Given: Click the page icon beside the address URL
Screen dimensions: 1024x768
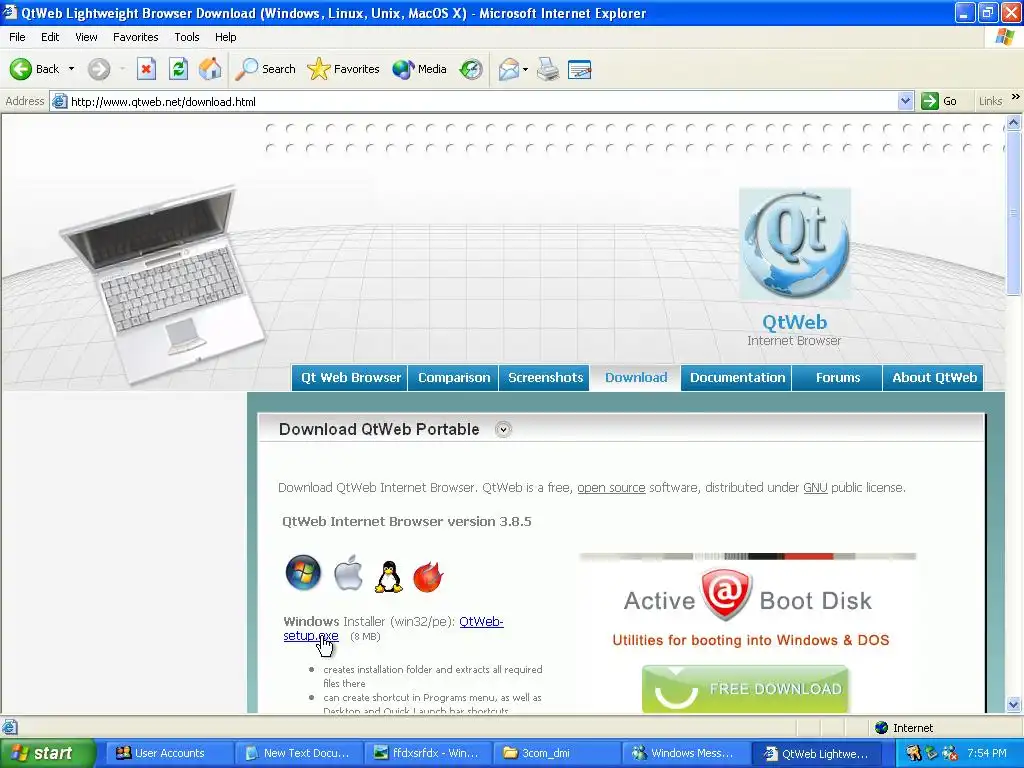Looking at the screenshot, I should 59,101.
